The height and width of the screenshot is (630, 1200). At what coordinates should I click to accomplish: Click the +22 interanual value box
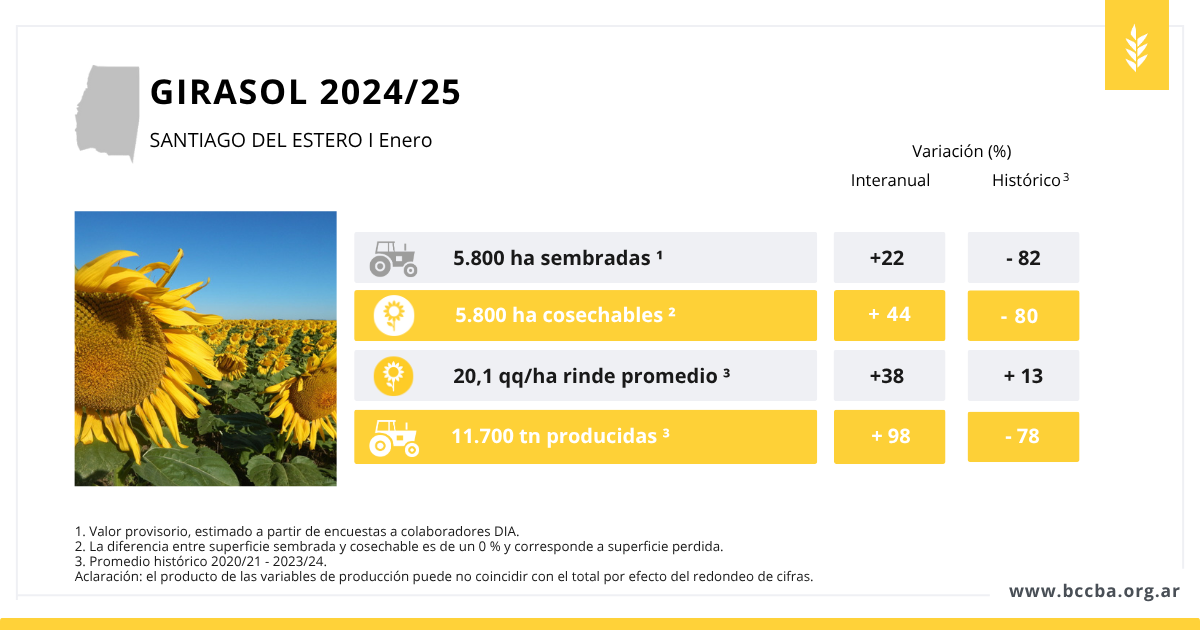[888, 258]
